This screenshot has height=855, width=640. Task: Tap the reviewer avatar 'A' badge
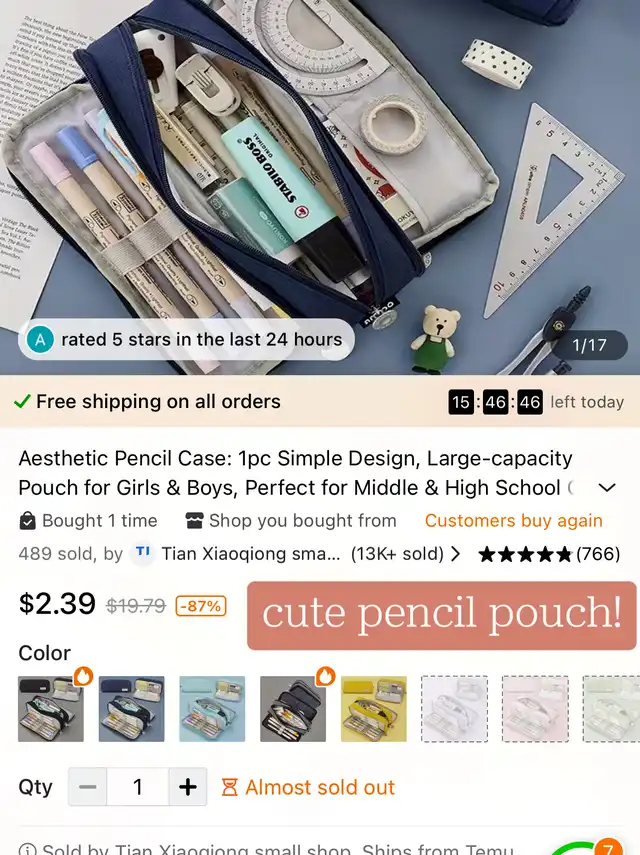click(40, 340)
